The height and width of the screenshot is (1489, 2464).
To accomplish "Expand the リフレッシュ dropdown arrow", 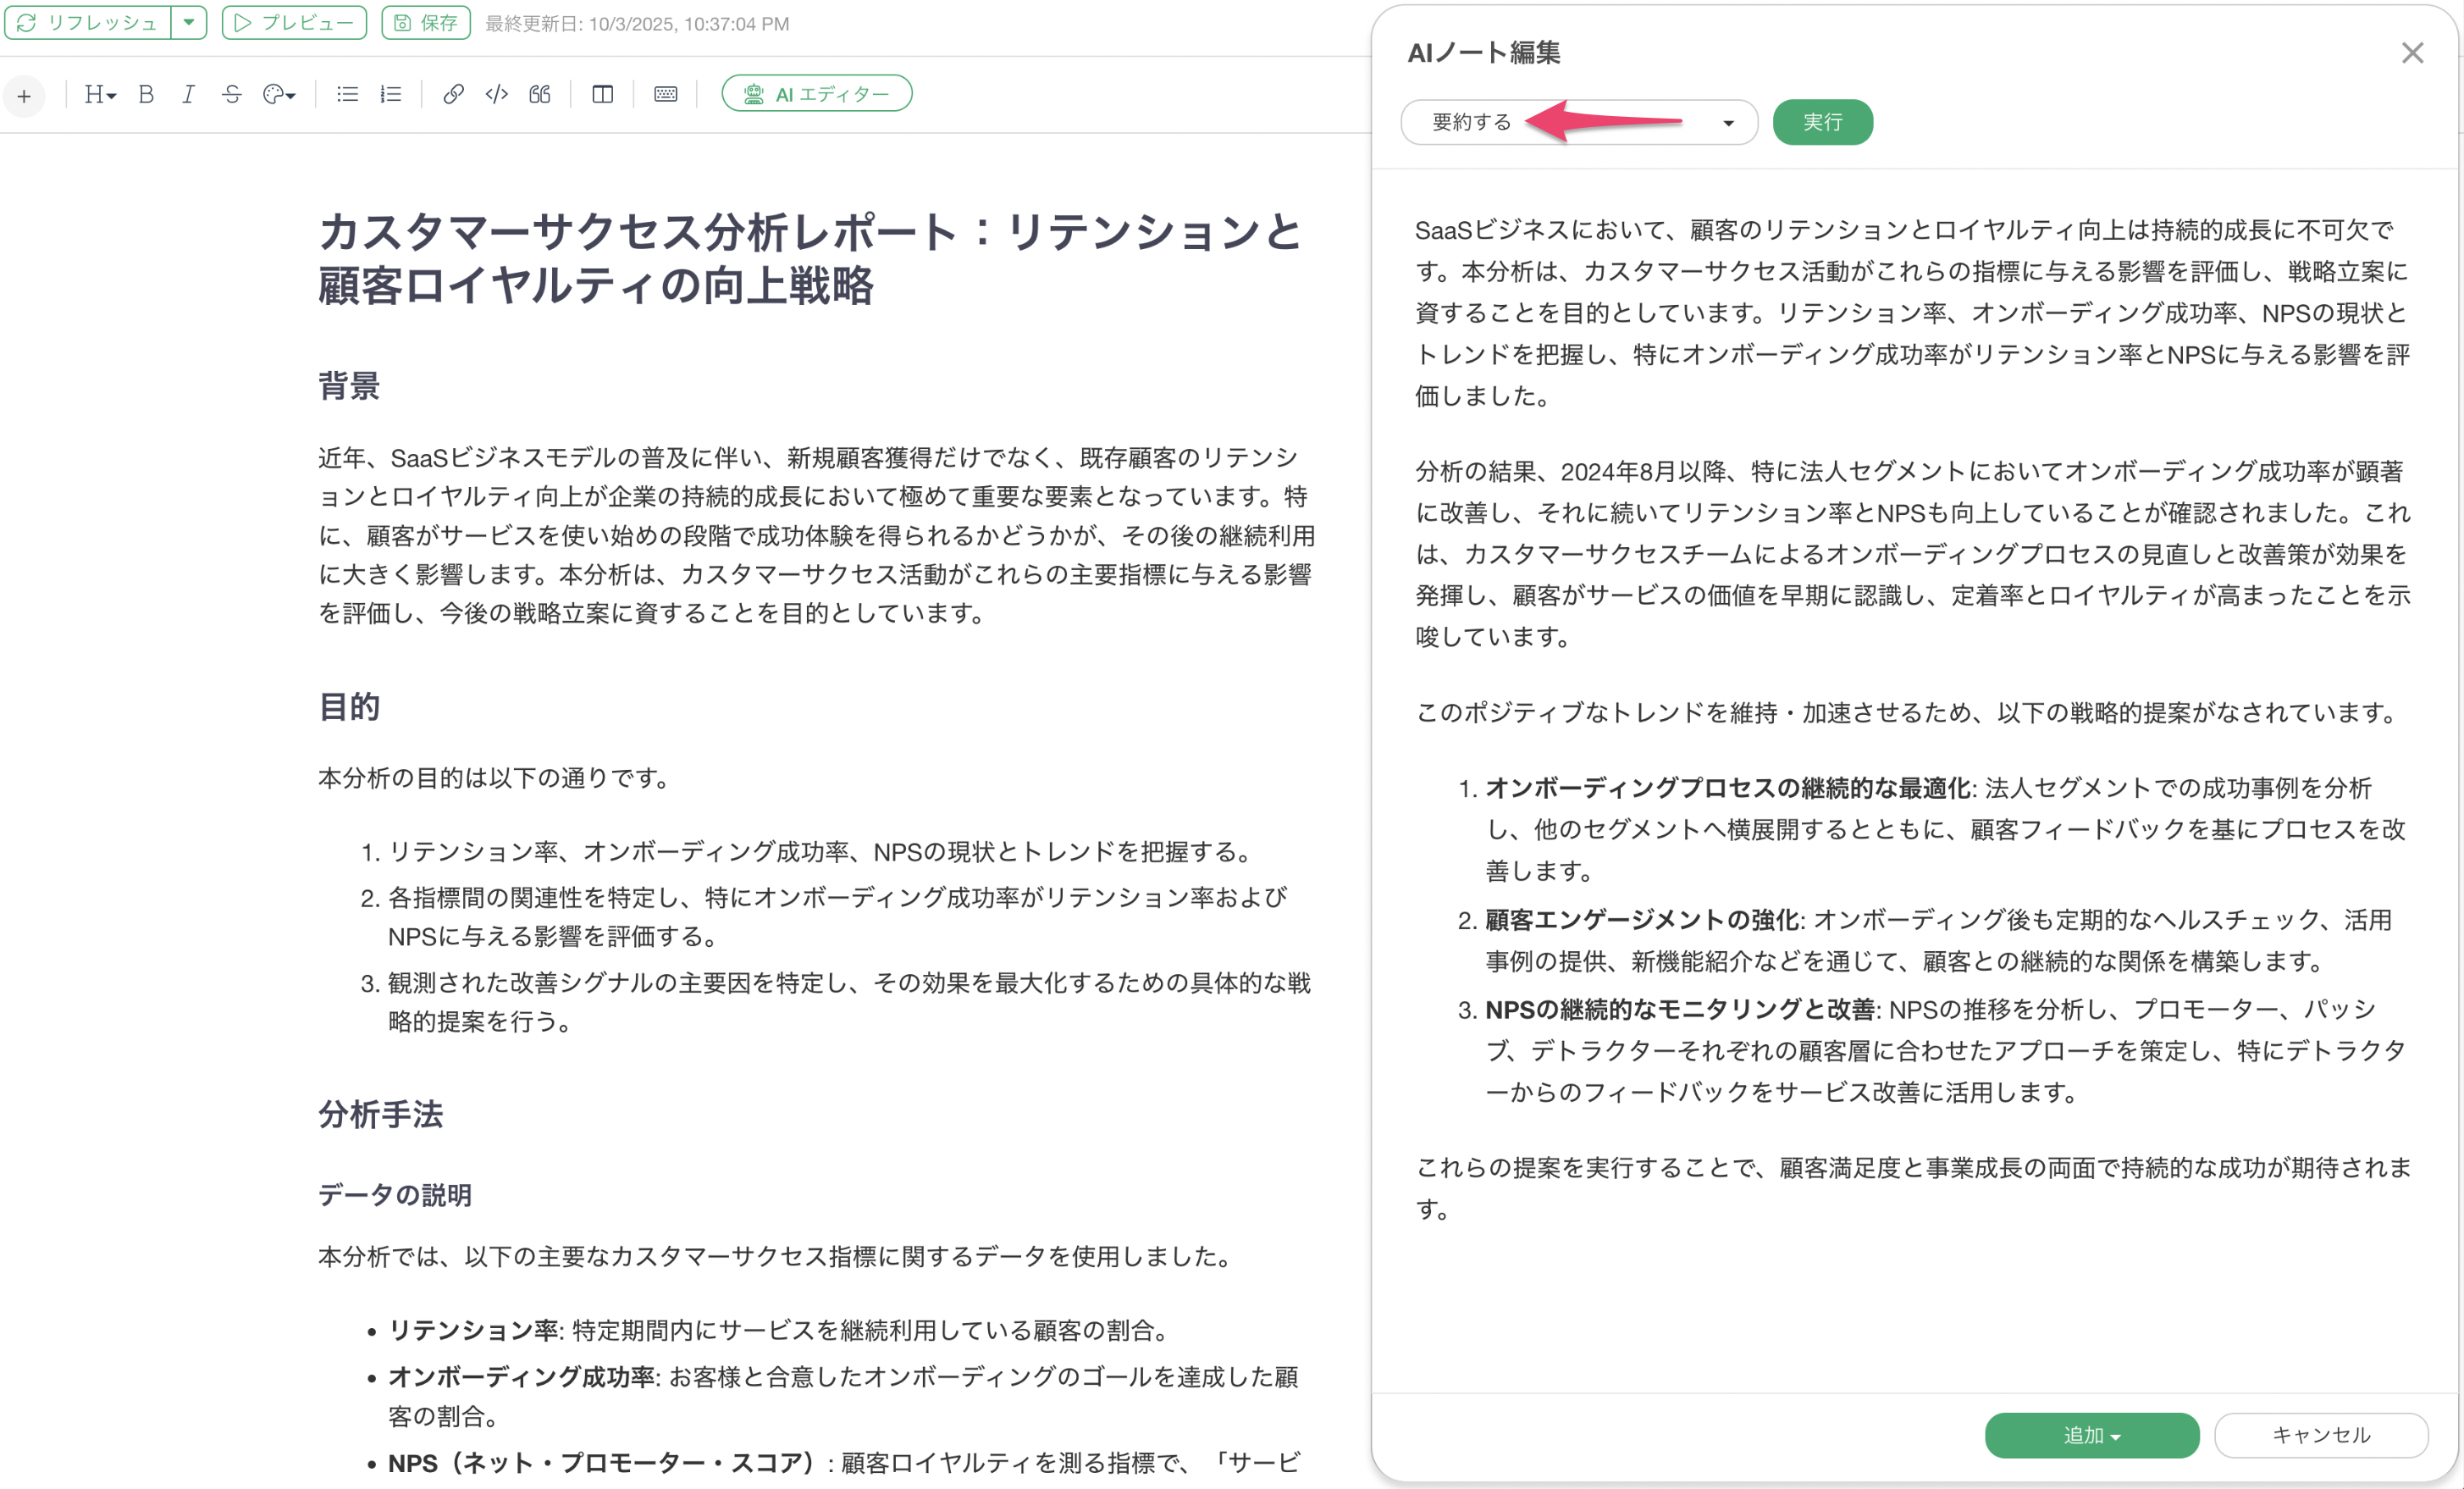I will 188,22.
